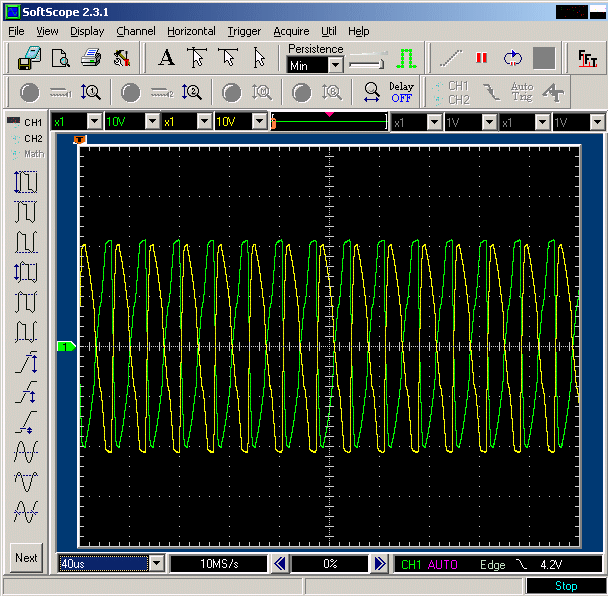This screenshot has height=596, width=608.
Task: Toggle Delay OFF control
Action: pyautogui.click(x=401, y=92)
